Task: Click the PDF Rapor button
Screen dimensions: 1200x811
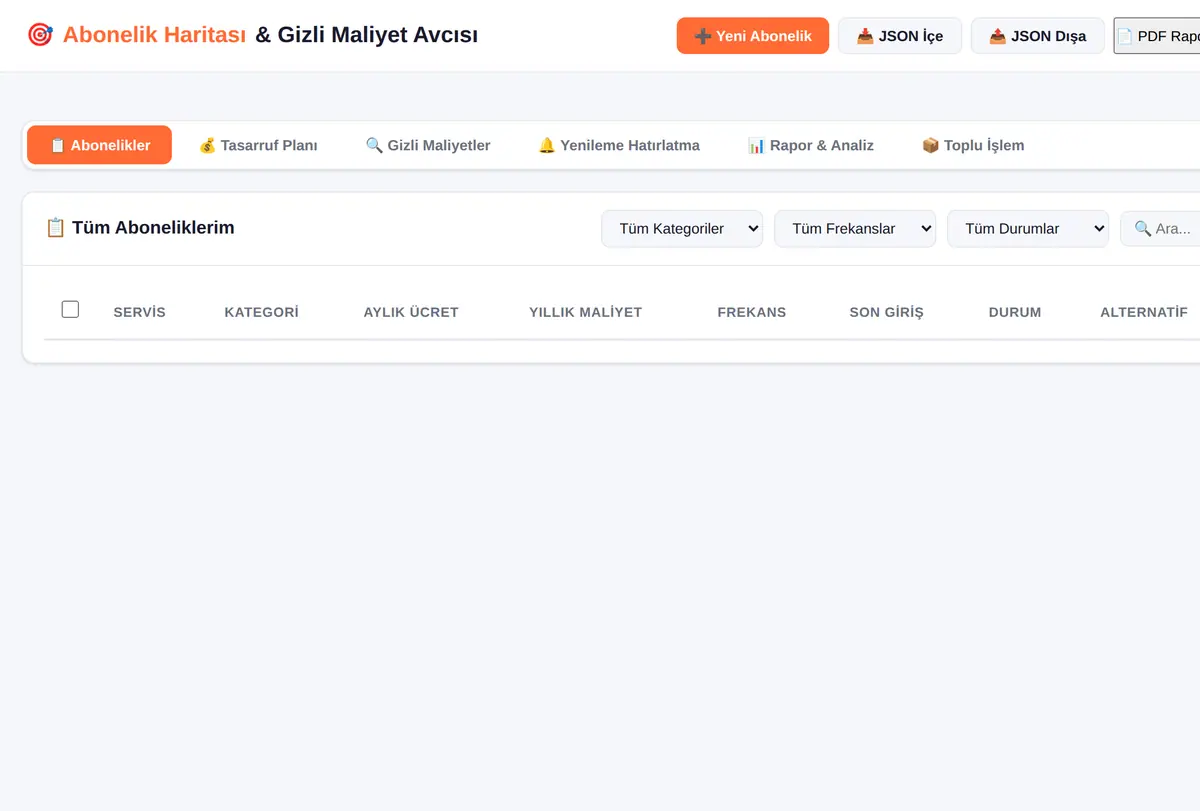Action: pos(1157,36)
